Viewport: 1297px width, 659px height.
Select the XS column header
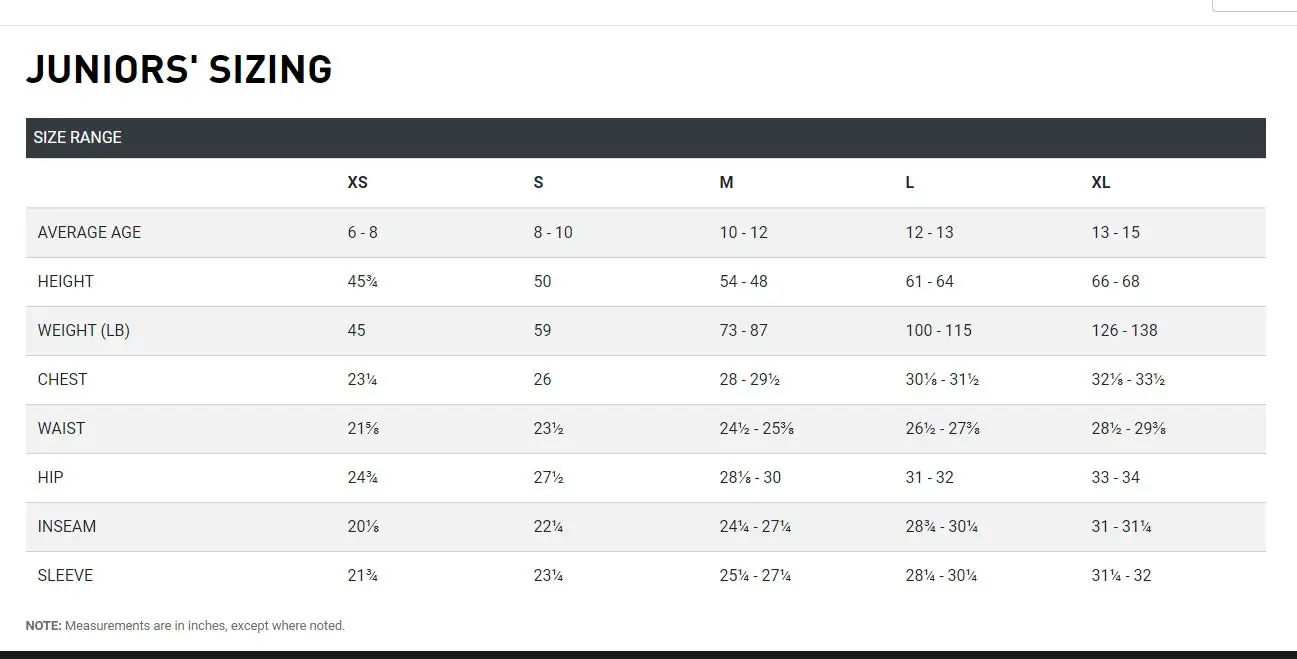[357, 183]
